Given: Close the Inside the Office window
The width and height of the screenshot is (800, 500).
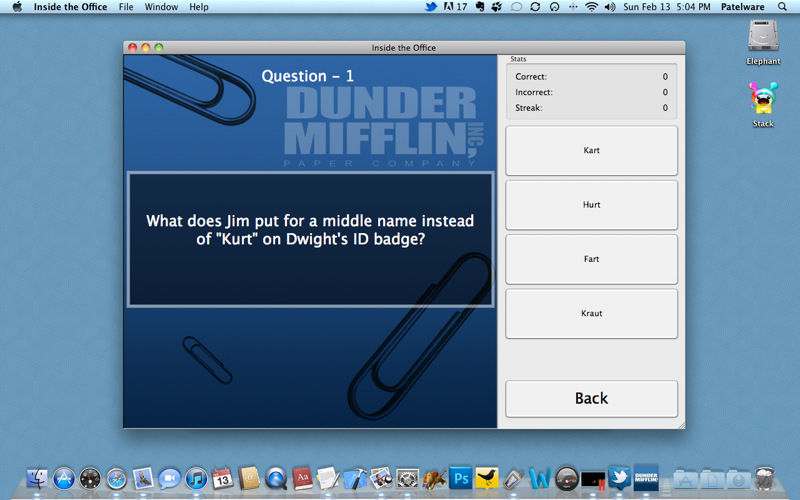Looking at the screenshot, I should [133, 47].
